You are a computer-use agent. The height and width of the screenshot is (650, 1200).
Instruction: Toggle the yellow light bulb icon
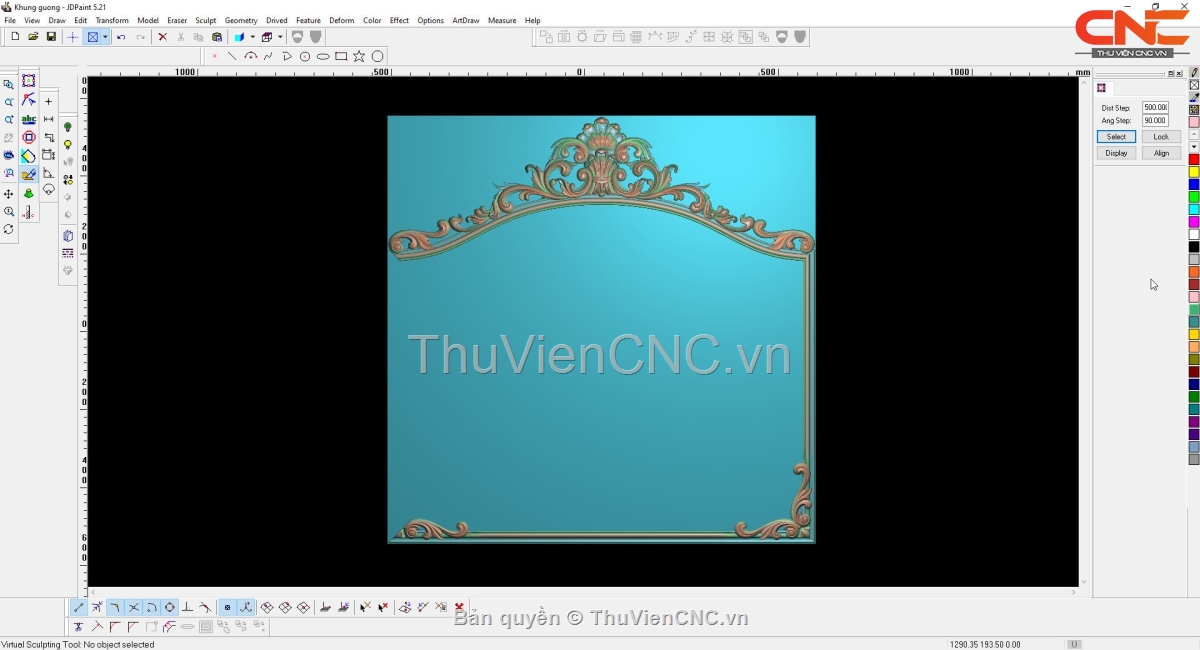pos(68,145)
